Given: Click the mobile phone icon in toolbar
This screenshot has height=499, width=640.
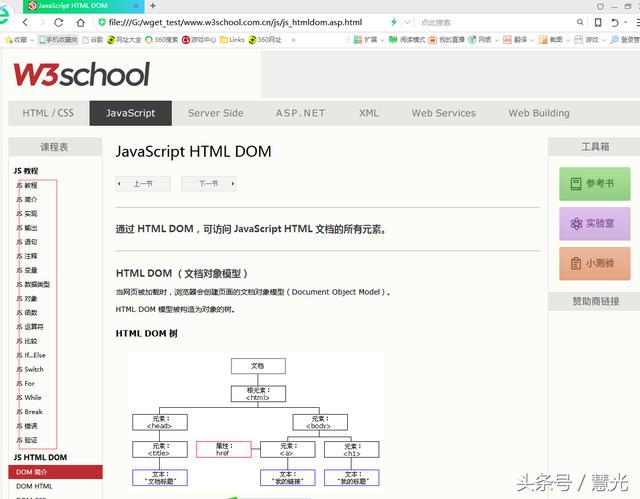Looking at the screenshot, I should pyautogui.click(x=598, y=22).
